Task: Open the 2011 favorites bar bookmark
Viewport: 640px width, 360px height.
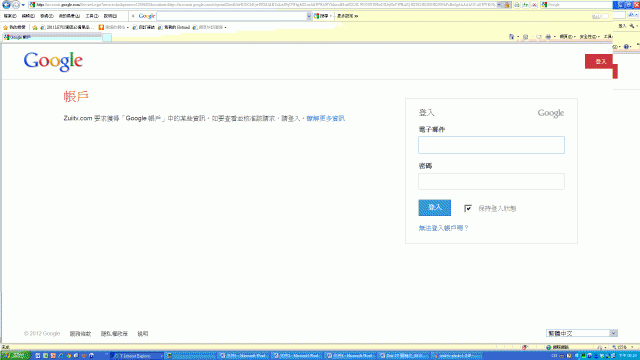Action: click(x=67, y=27)
